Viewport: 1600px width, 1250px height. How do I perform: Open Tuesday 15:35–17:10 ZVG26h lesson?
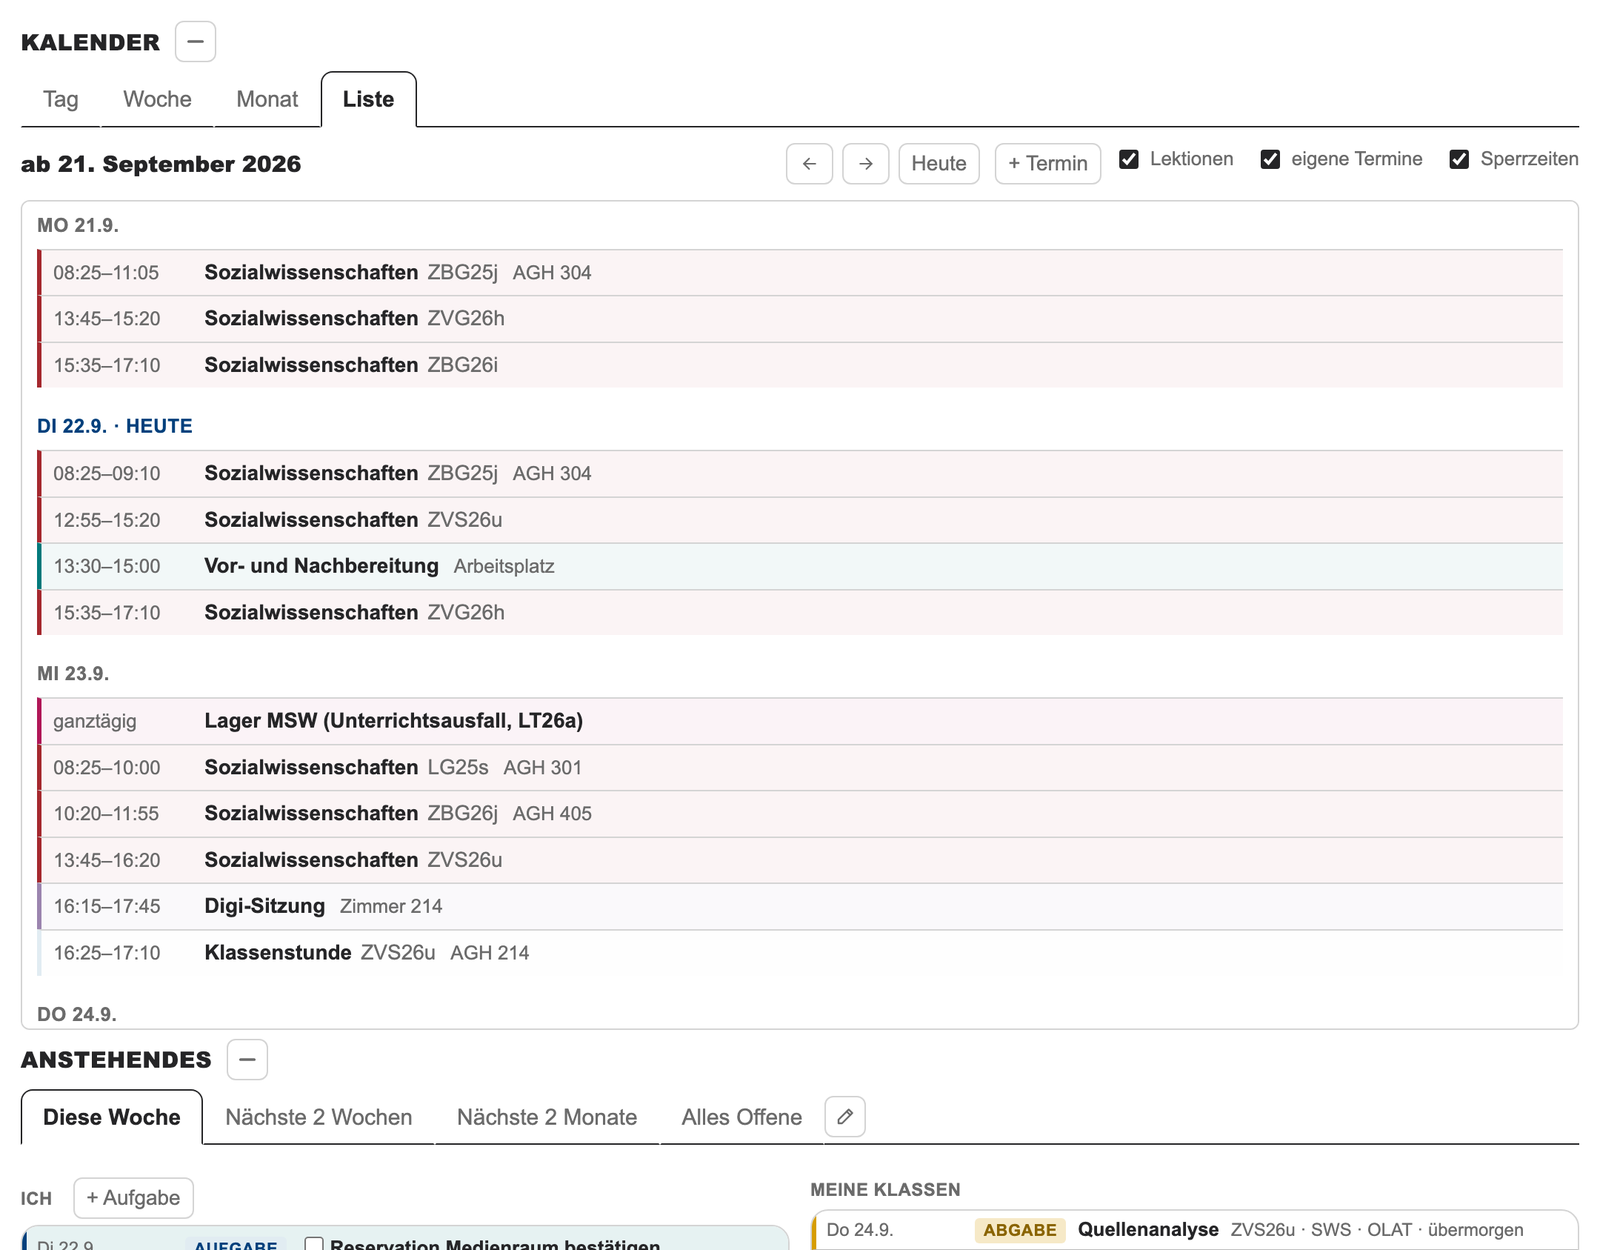[800, 612]
